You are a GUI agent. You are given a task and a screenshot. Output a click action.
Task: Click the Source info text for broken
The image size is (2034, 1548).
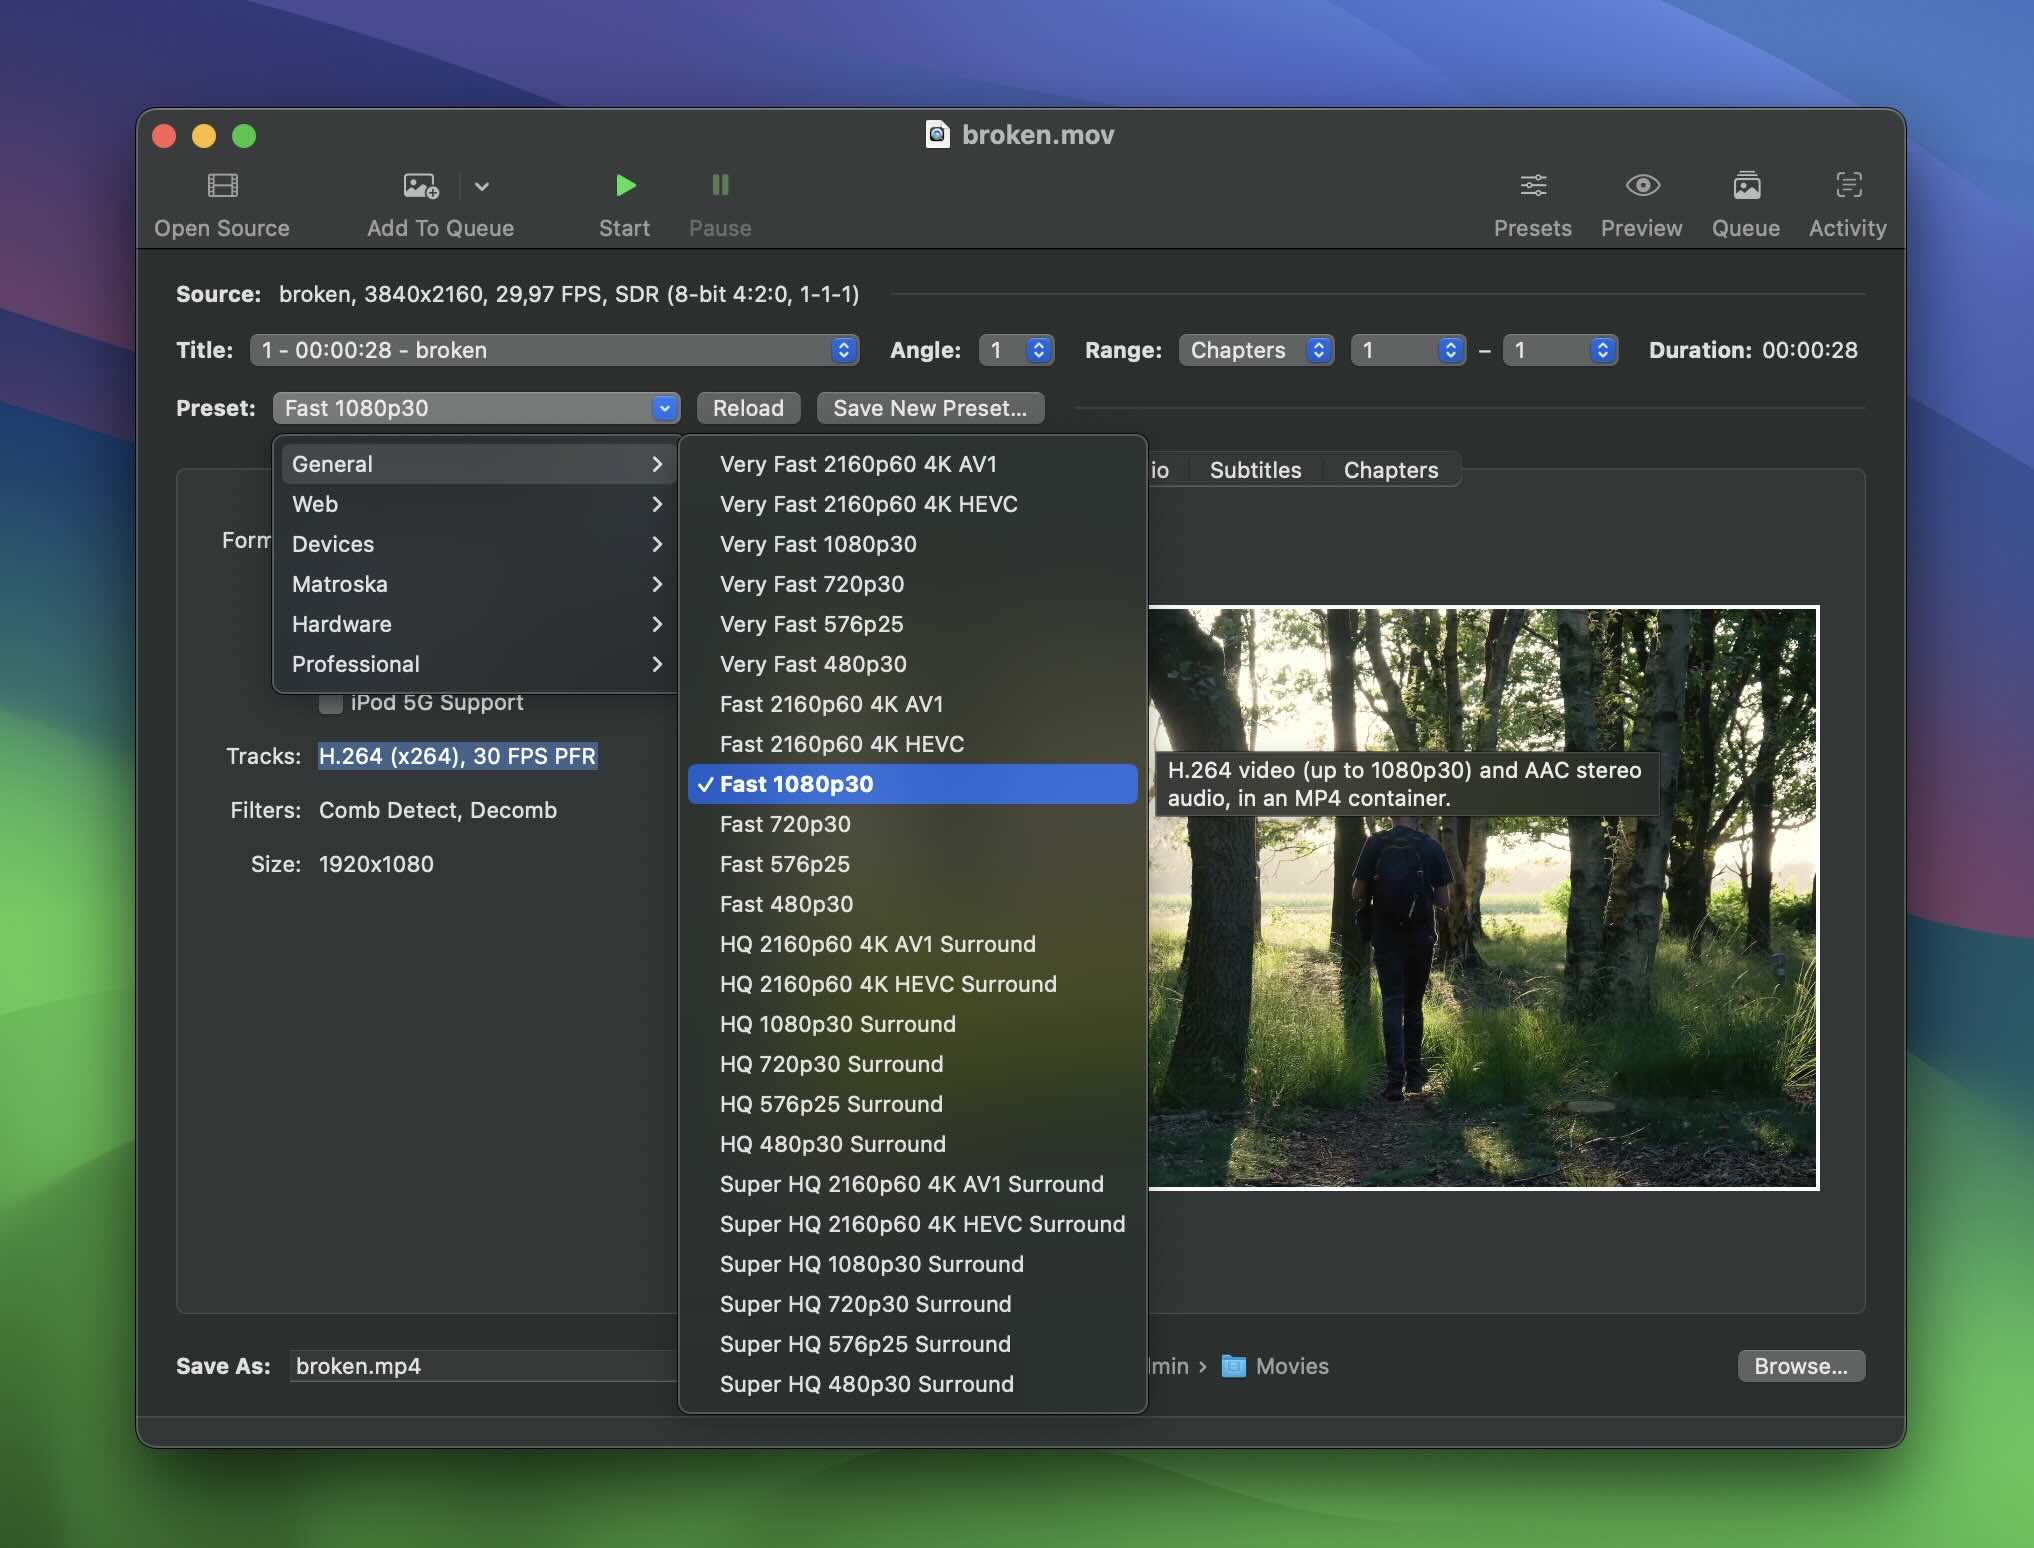(569, 294)
